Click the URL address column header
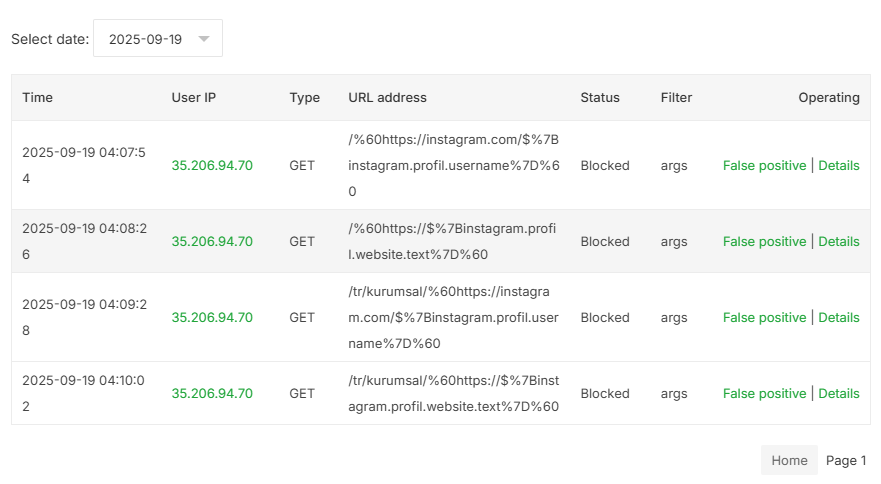Image resolution: width=881 pixels, height=484 pixels. point(387,97)
